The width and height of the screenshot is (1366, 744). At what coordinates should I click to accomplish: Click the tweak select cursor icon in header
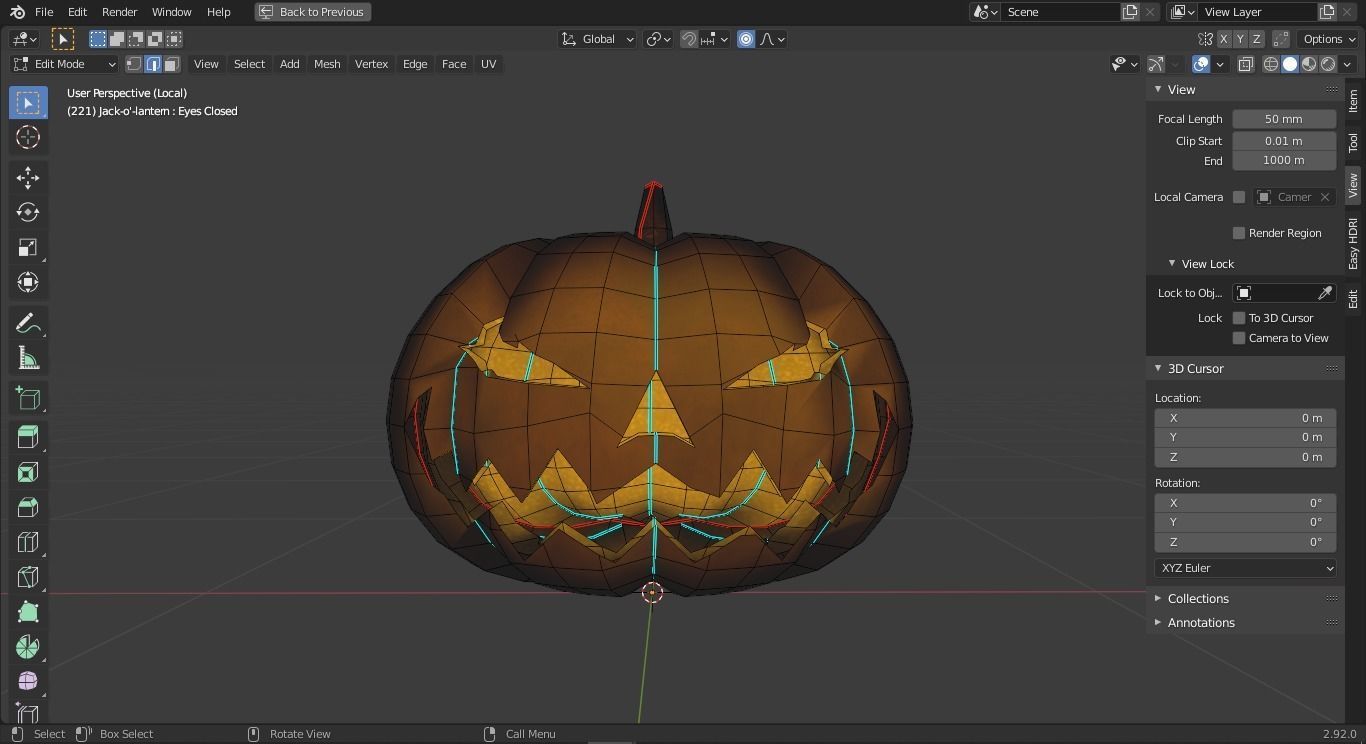63,39
